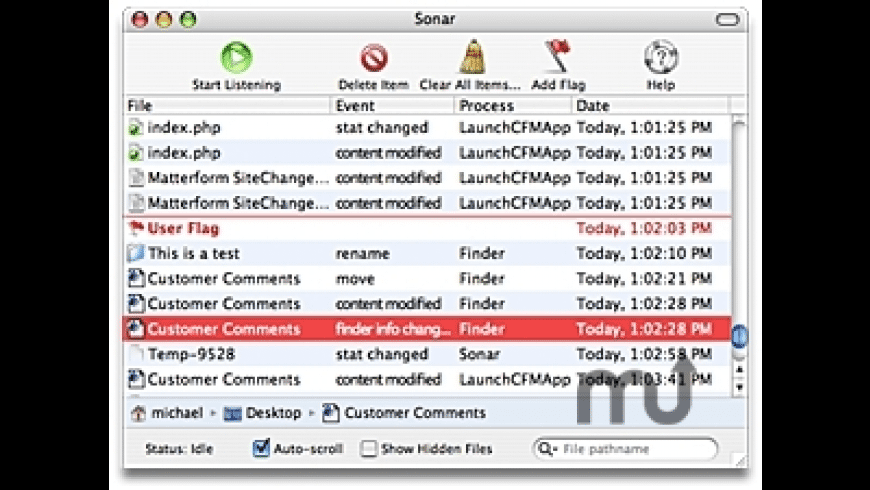This screenshot has width=870, height=490.
Task: Click the document icon of Temp-9528
Action: pyautogui.click(x=136, y=354)
